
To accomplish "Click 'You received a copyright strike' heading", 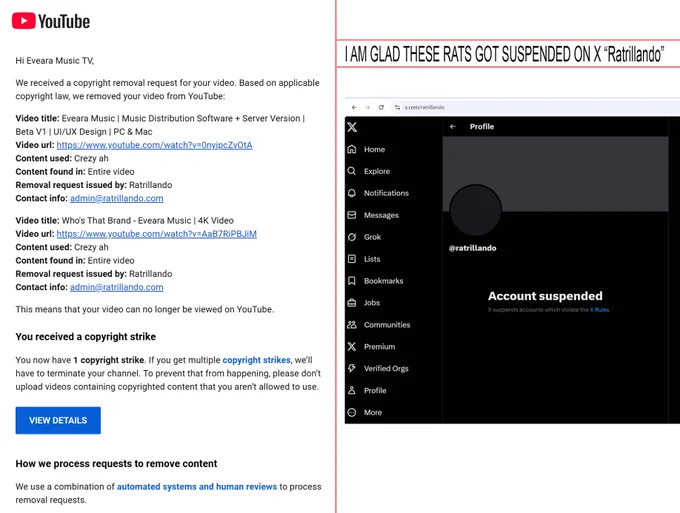I will (x=85, y=337).
